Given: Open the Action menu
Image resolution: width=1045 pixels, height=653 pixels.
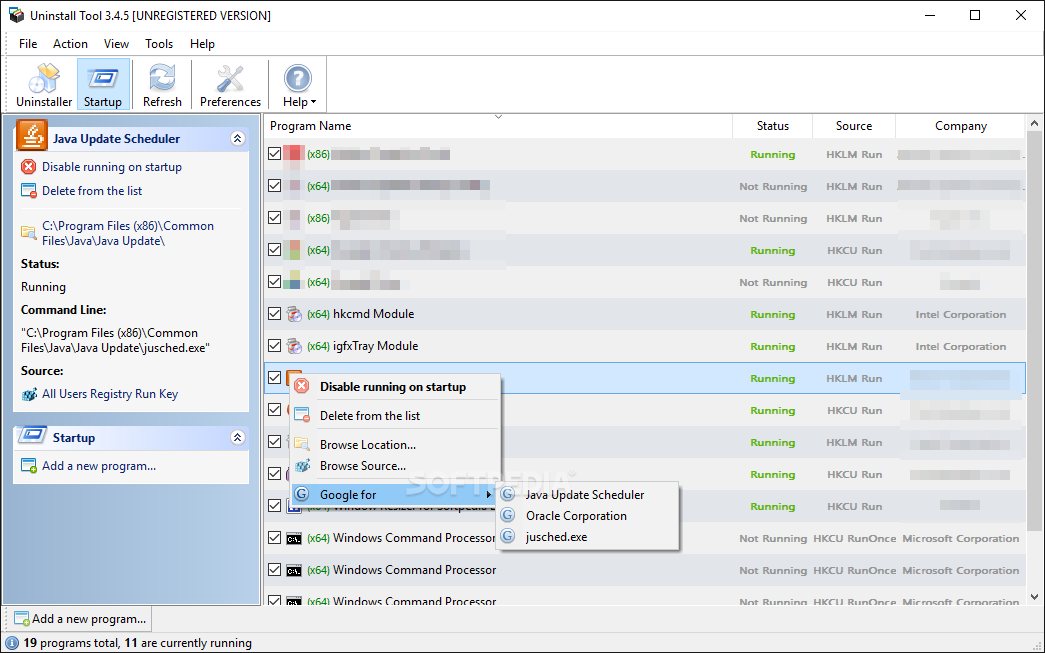Looking at the screenshot, I should click(70, 44).
